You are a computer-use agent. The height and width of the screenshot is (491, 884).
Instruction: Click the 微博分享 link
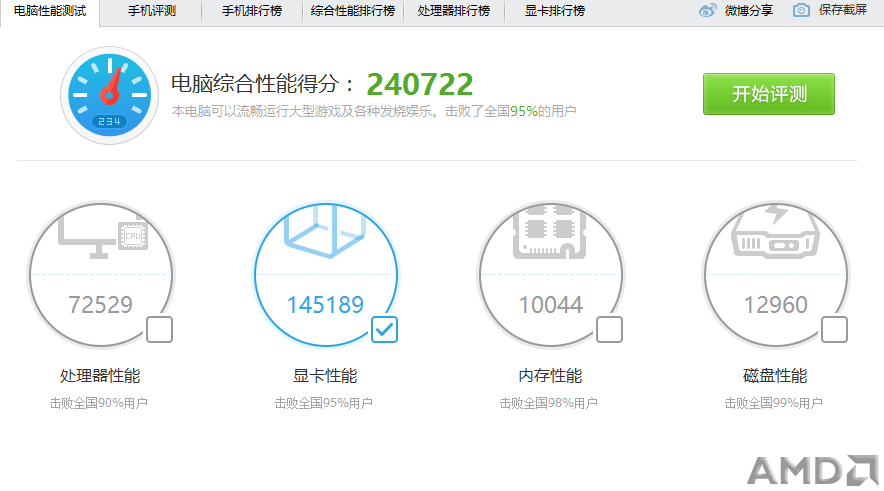749,11
